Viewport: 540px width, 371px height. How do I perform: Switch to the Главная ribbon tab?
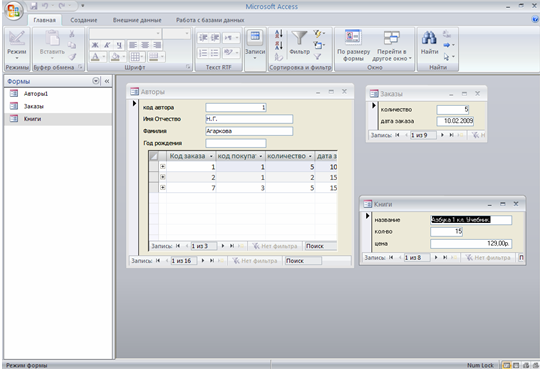(44, 20)
